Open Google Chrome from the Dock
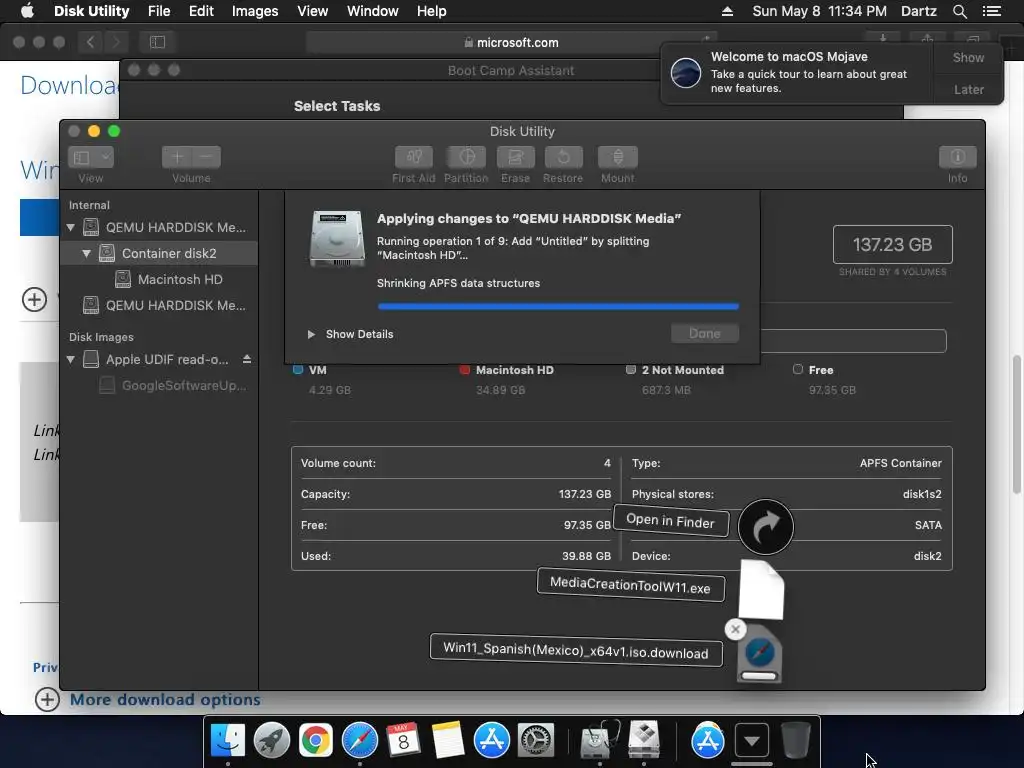This screenshot has width=1024, height=768. click(x=315, y=741)
